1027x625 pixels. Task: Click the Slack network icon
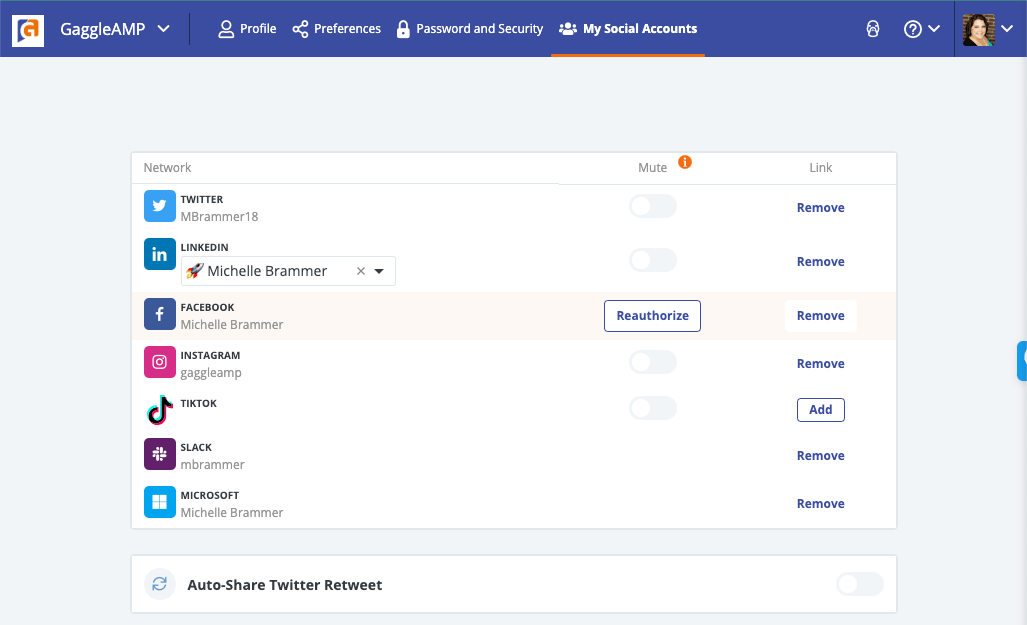tap(160, 454)
